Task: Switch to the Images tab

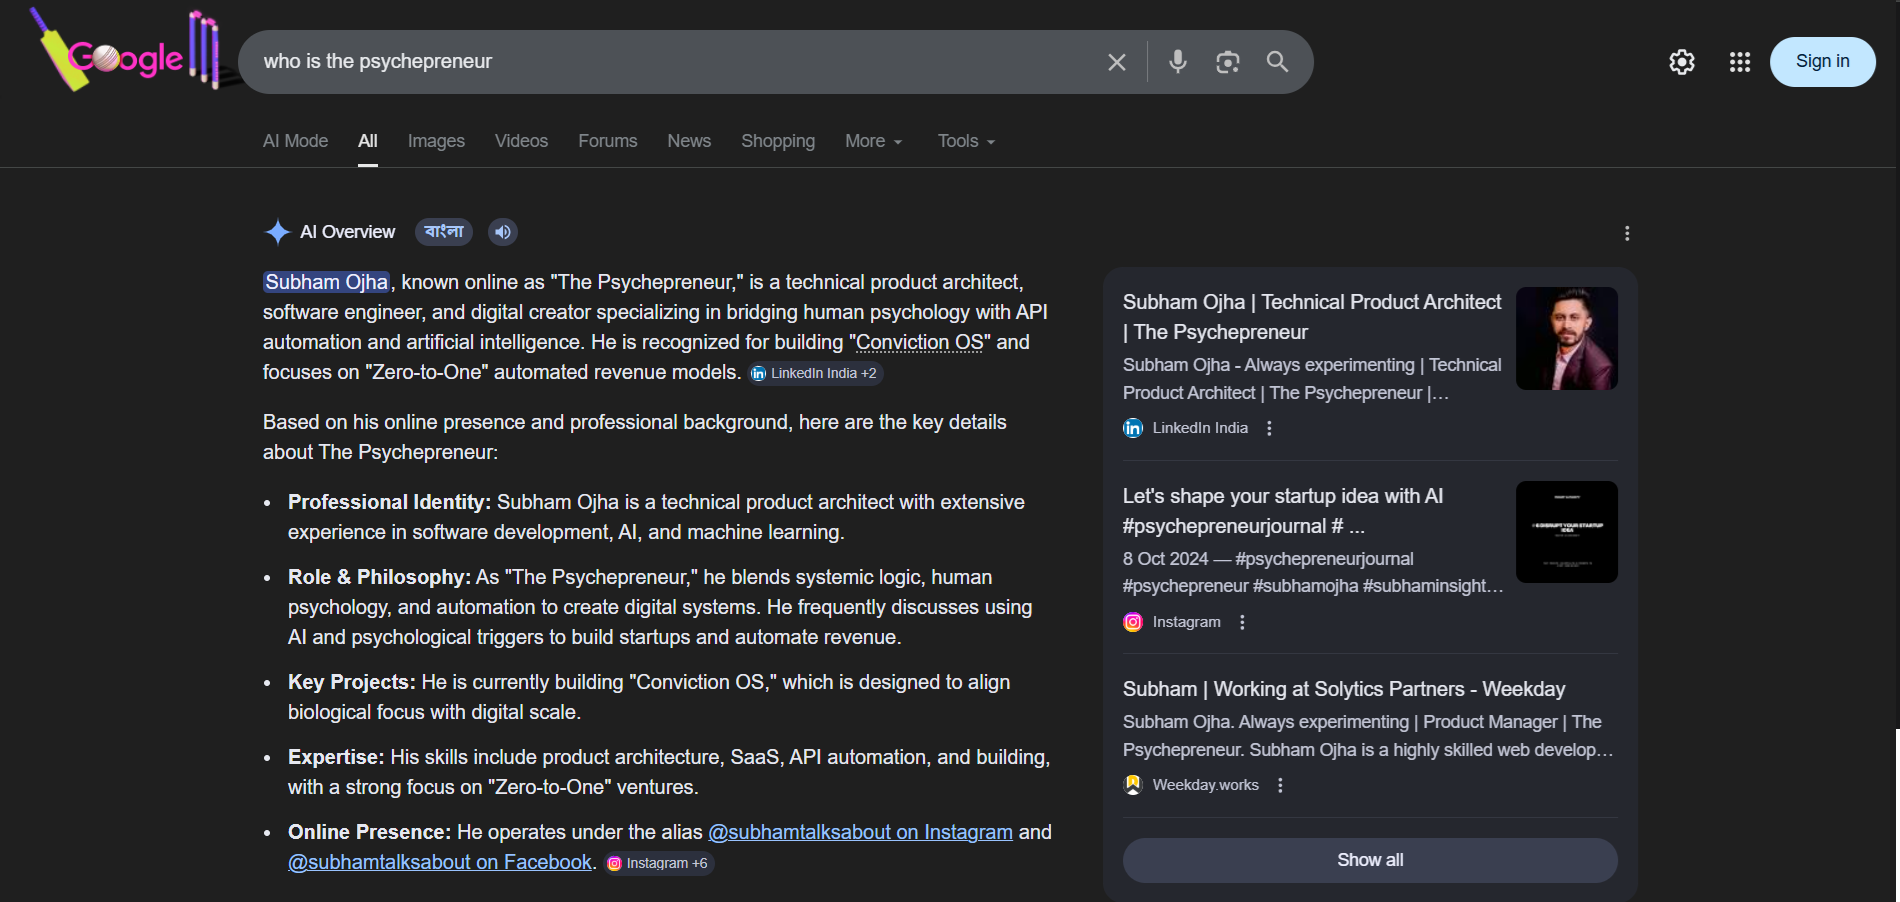Action: 436,141
